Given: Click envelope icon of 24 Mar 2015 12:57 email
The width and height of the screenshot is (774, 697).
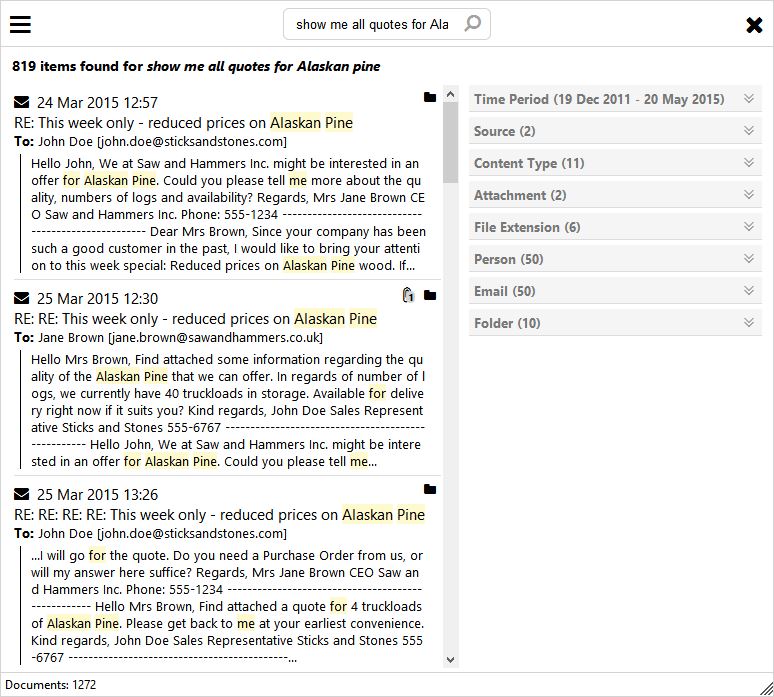Looking at the screenshot, I should tap(21, 102).
